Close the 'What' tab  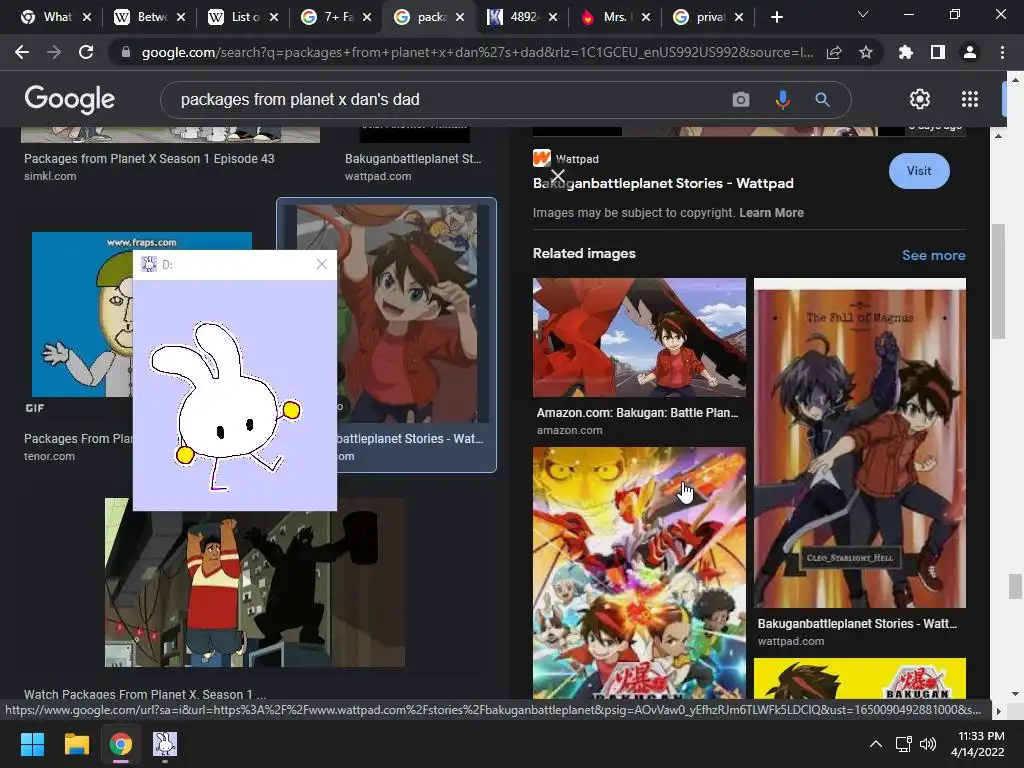(87, 17)
